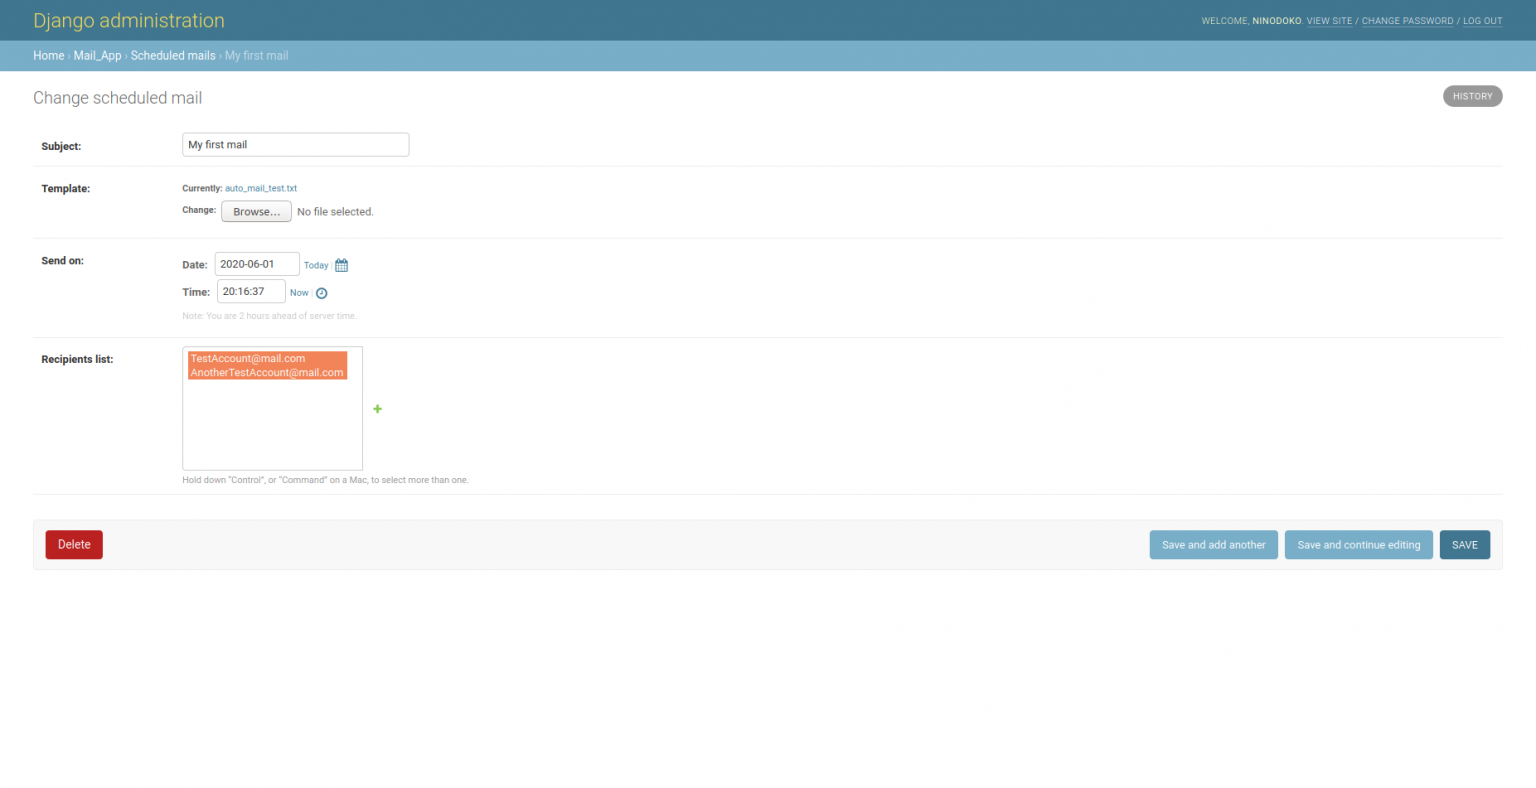
Task: Navigate to Home in the breadcrumb
Action: [x=48, y=55]
